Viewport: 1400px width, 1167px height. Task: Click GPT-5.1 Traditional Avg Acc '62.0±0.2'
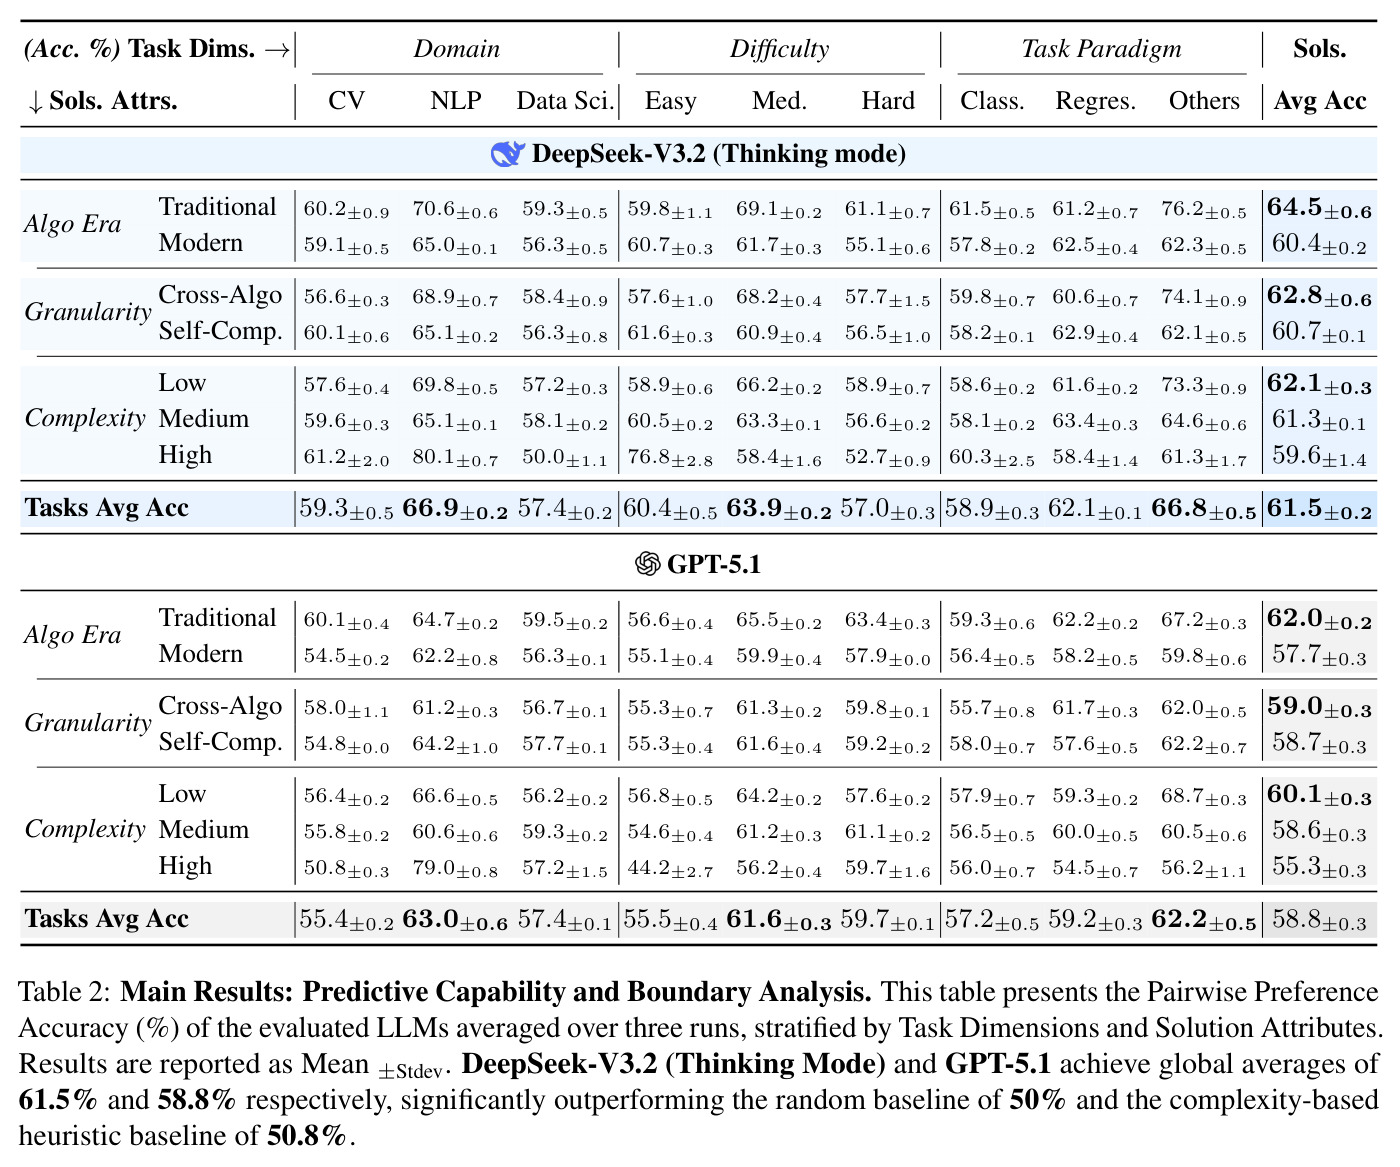pyautogui.click(x=1319, y=619)
